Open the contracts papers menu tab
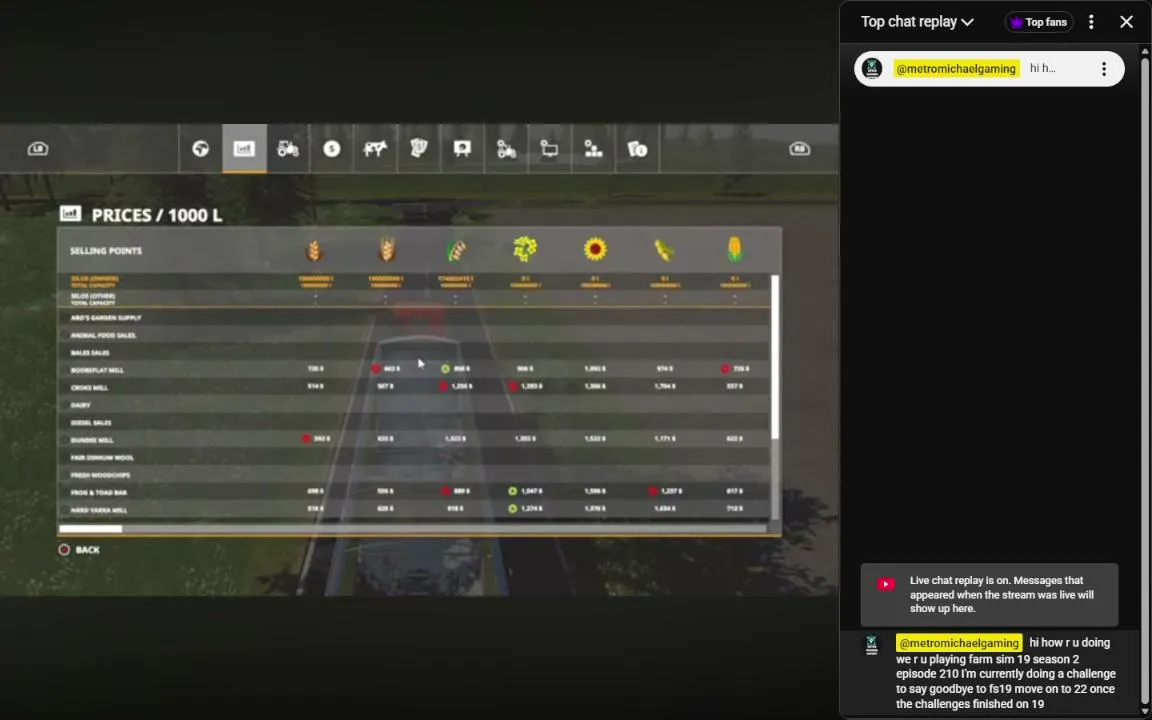 (x=419, y=149)
